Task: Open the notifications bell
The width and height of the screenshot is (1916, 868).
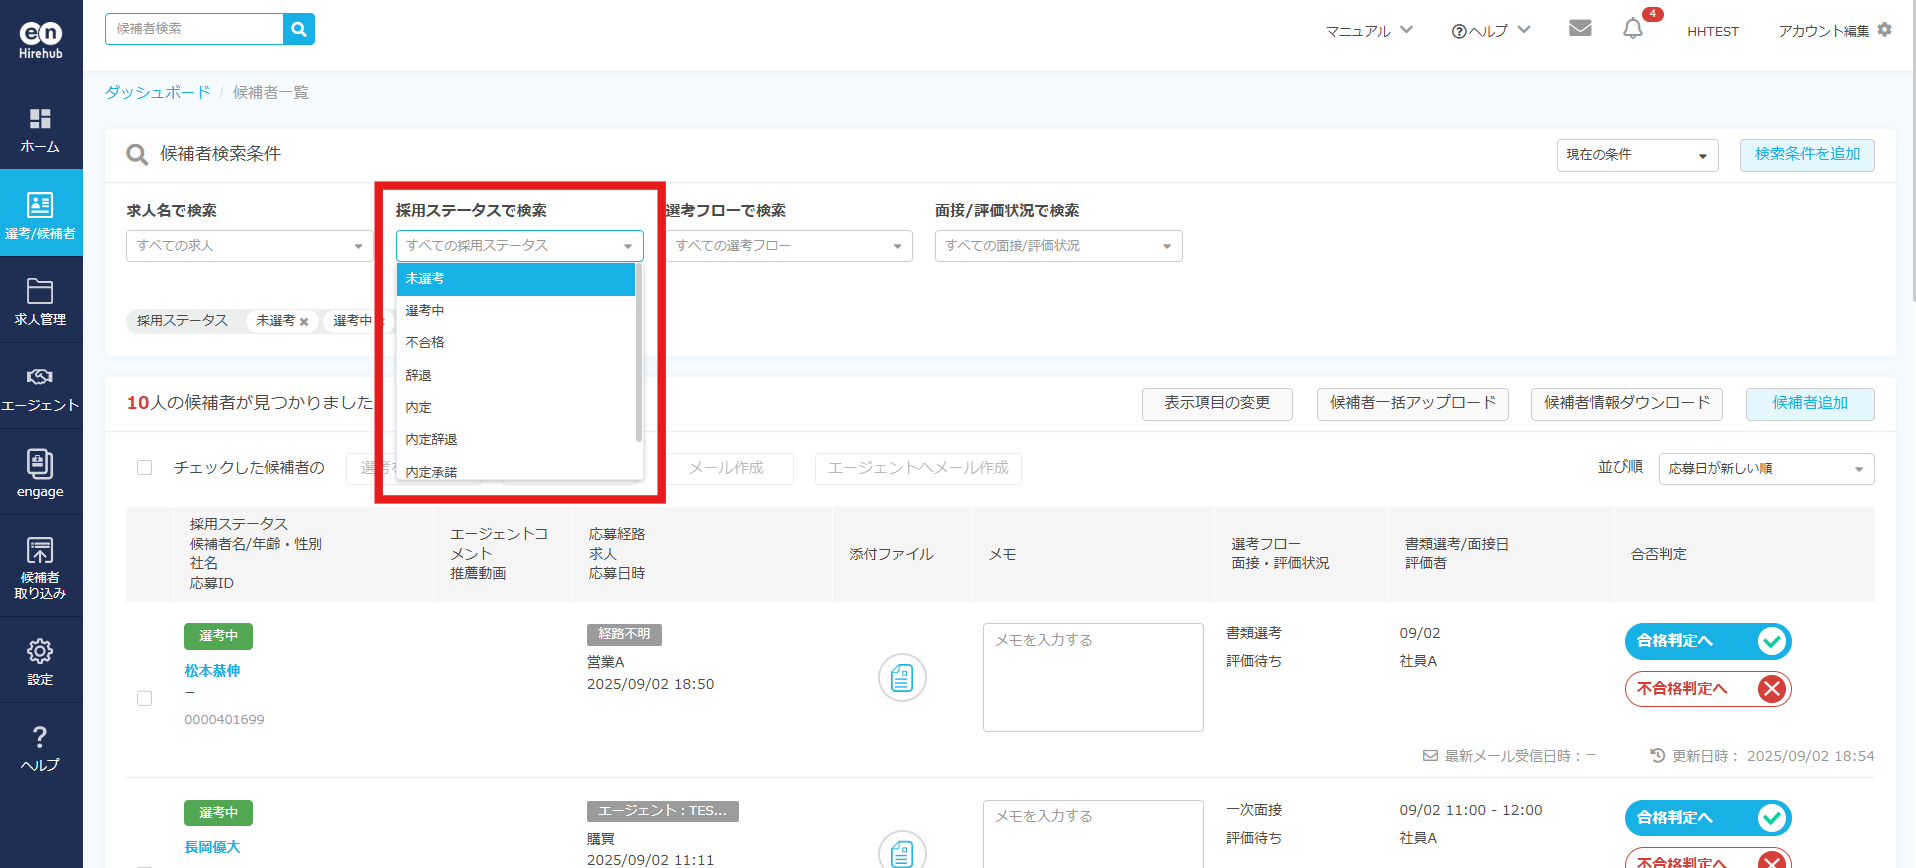Action: (1632, 29)
